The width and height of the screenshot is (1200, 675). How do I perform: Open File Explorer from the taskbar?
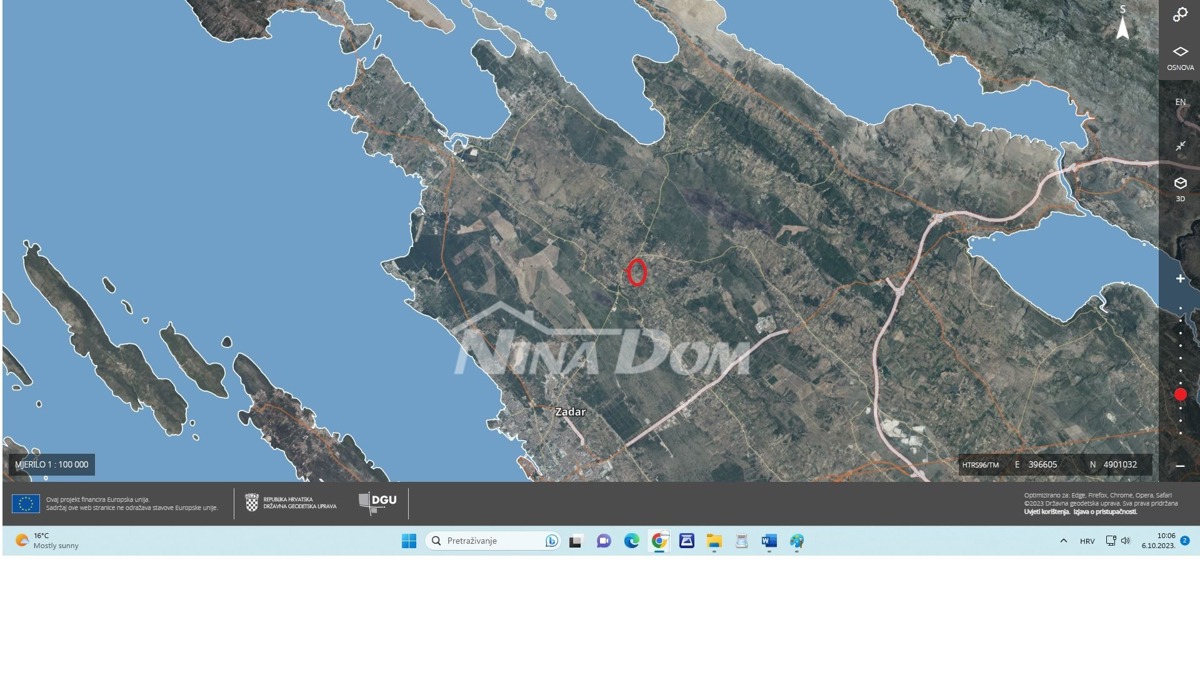[x=714, y=541]
